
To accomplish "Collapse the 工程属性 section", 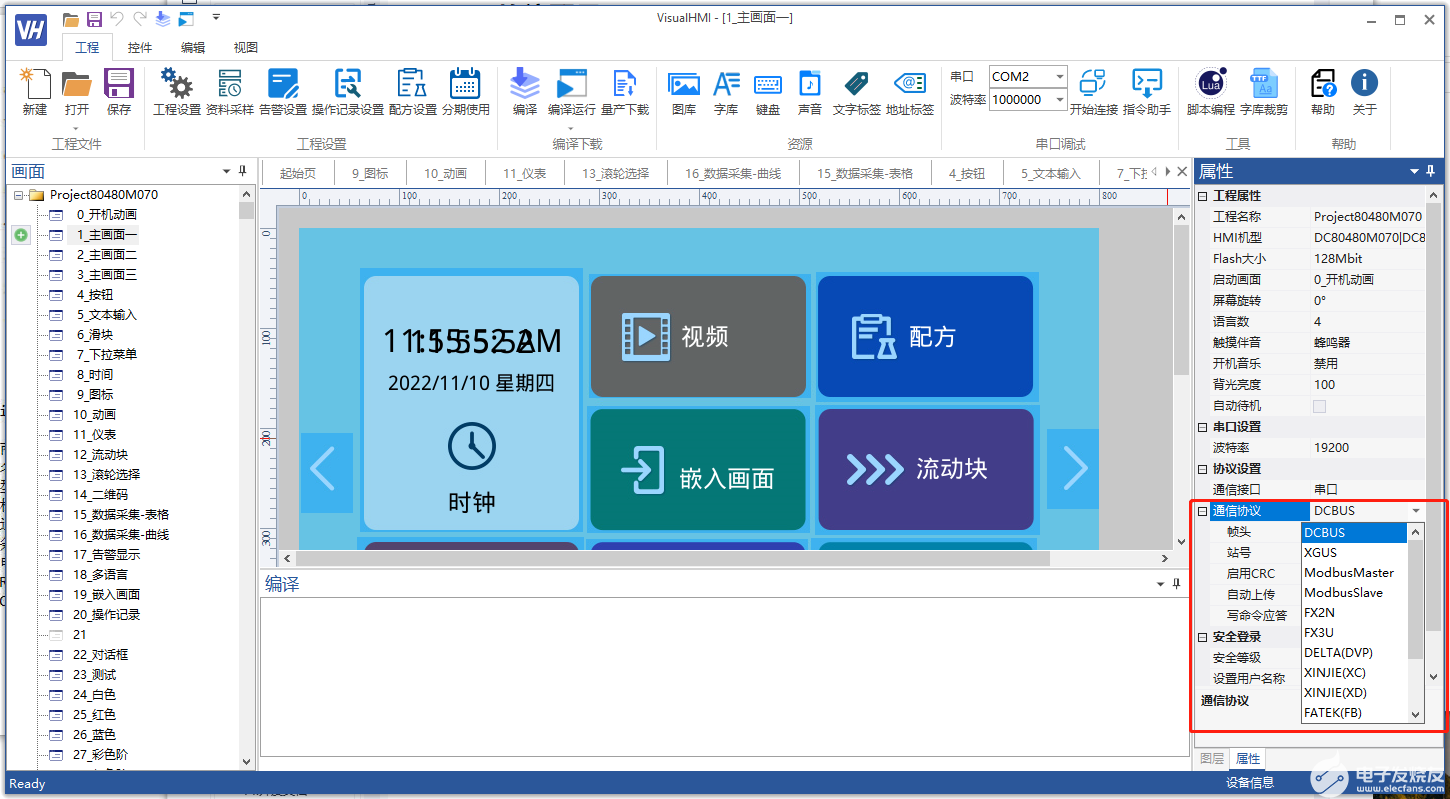I will click(1203, 196).
